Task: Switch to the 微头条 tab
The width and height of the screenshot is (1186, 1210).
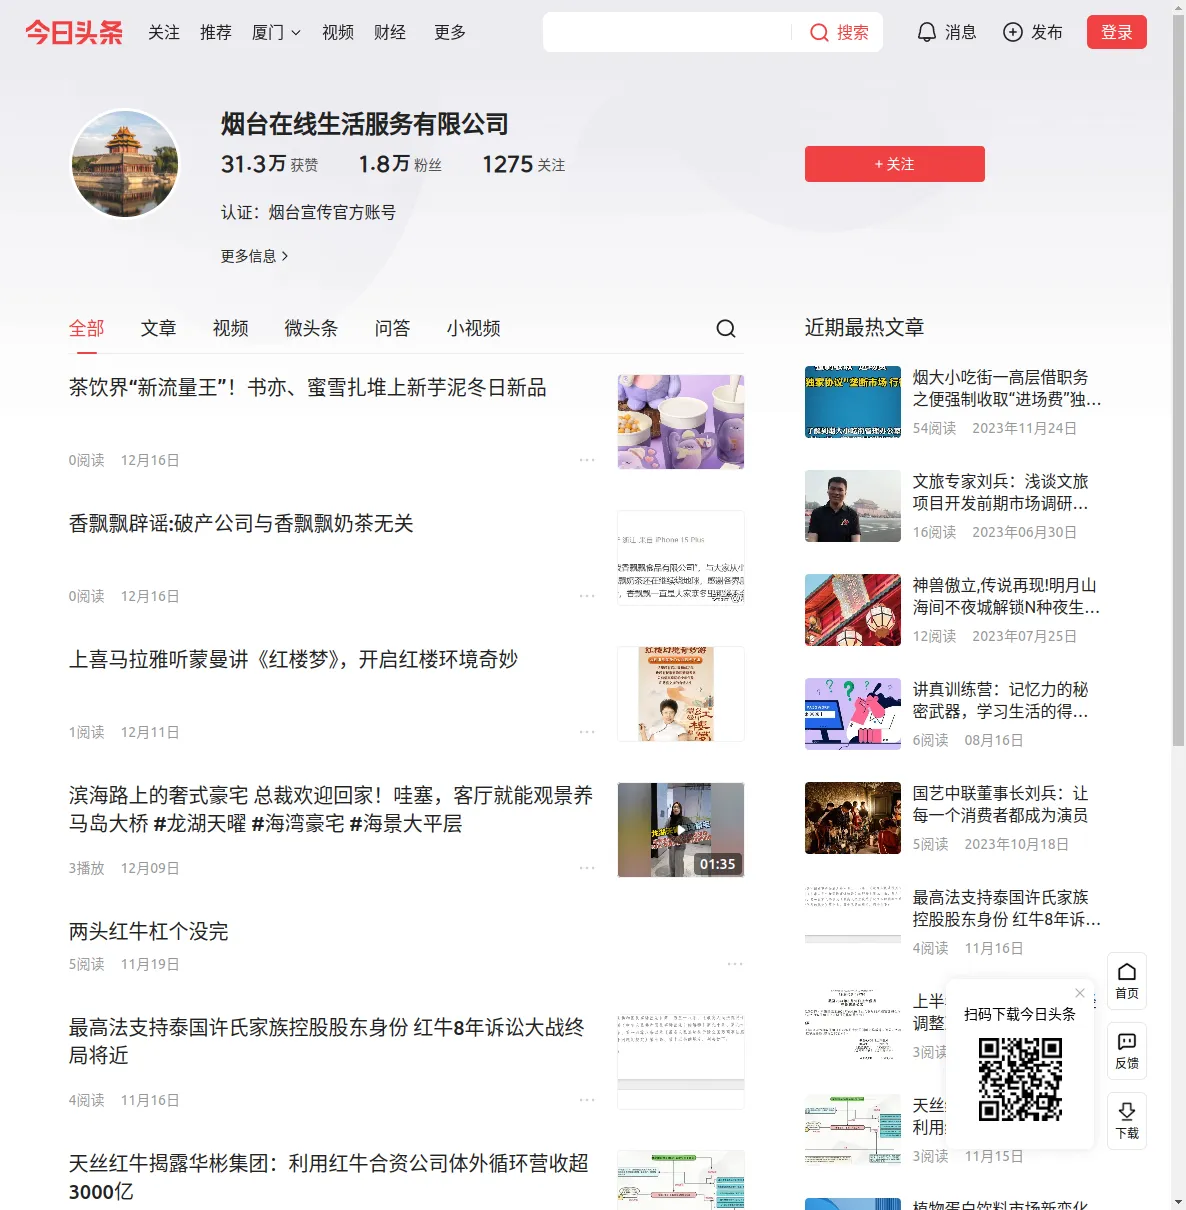Action: click(x=311, y=328)
